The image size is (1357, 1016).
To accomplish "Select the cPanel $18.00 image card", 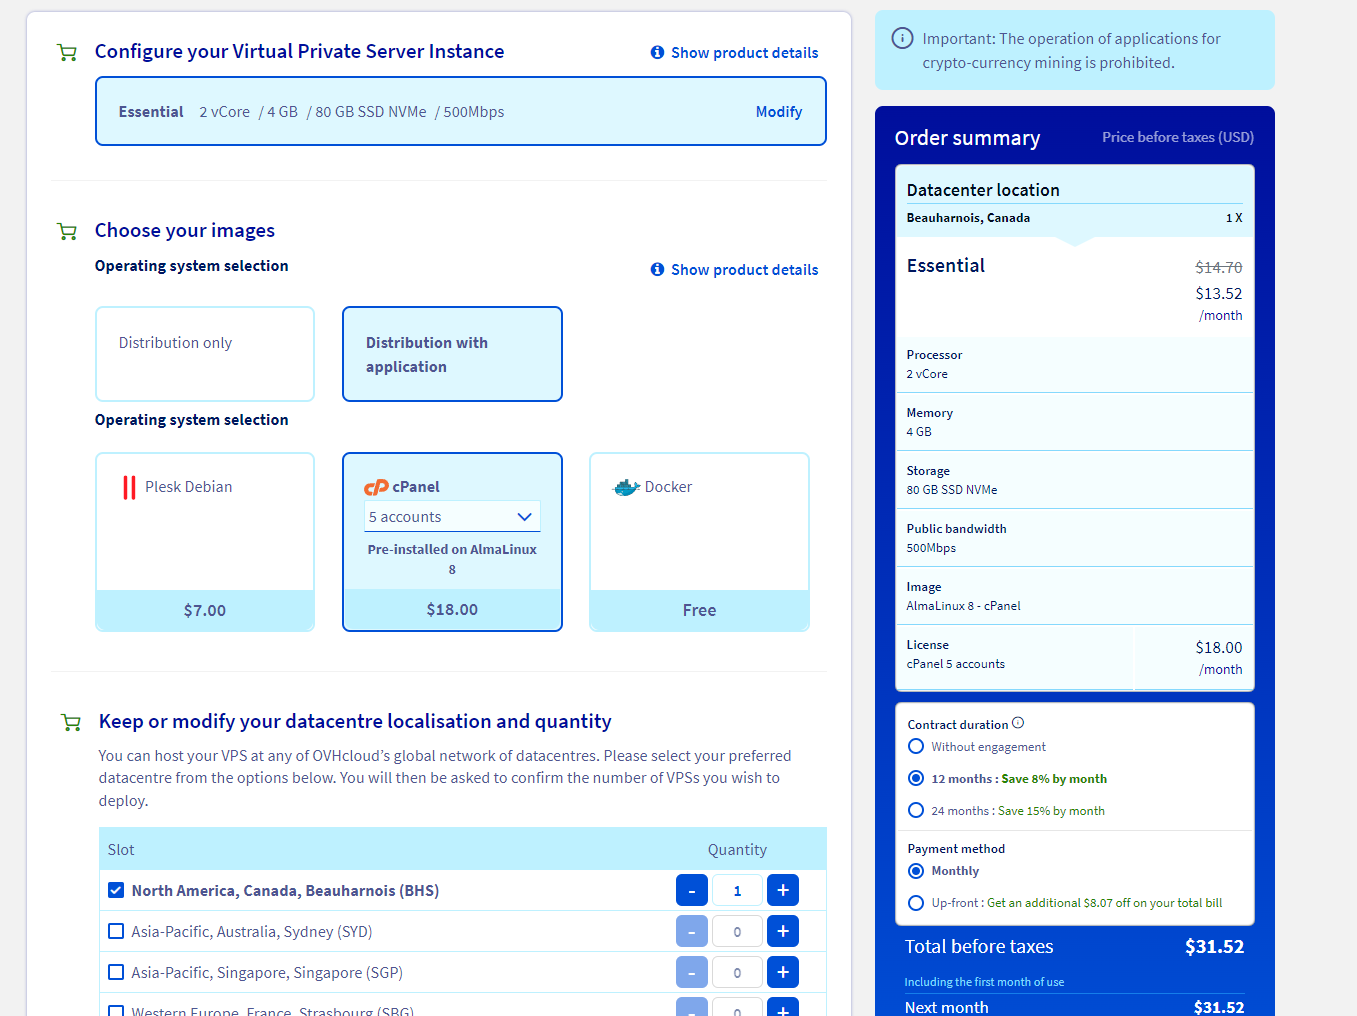I will coord(452,542).
